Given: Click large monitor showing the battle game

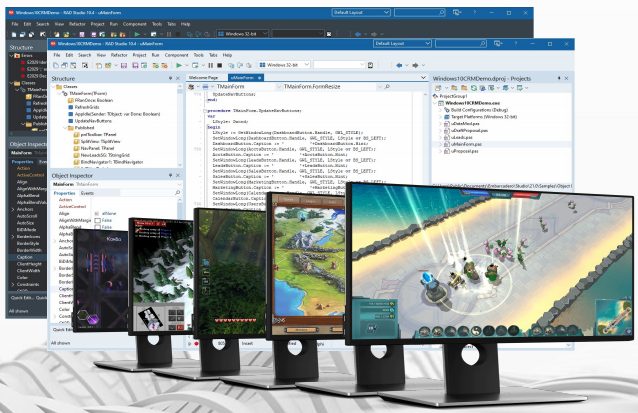Looking at the screenshot, I should pos(492,262).
